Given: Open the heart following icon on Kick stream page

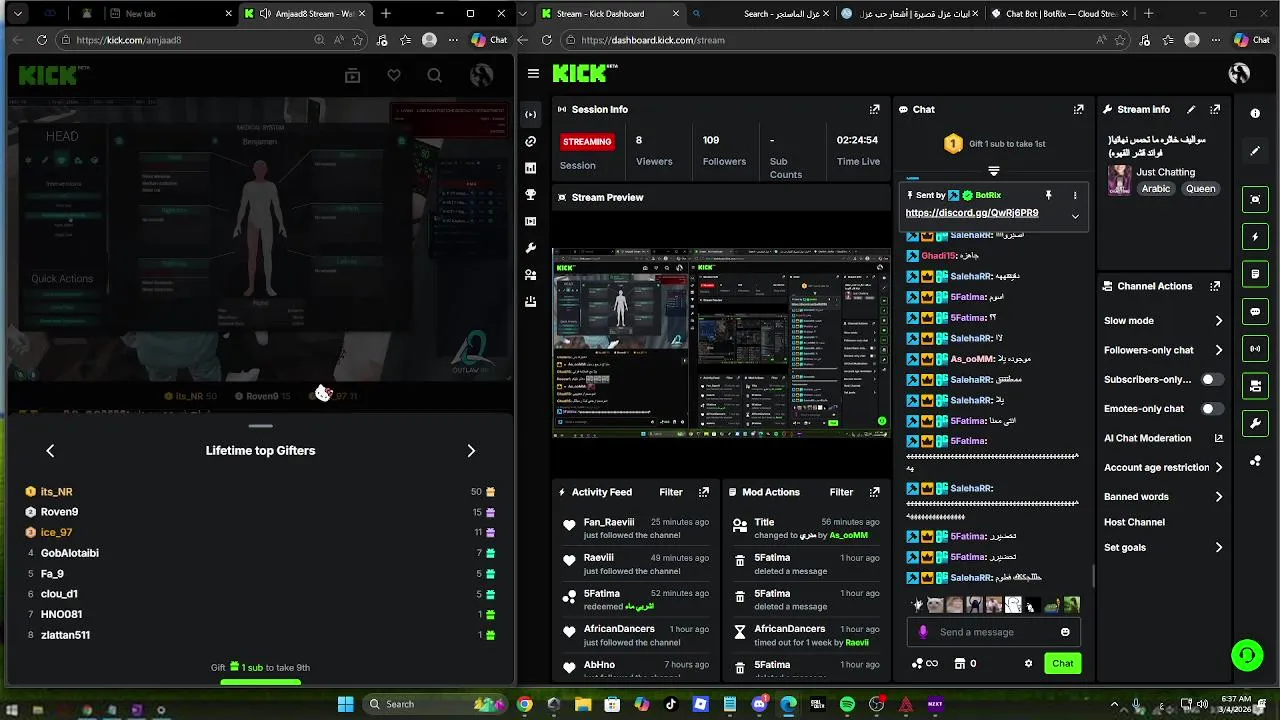Looking at the screenshot, I should (394, 76).
